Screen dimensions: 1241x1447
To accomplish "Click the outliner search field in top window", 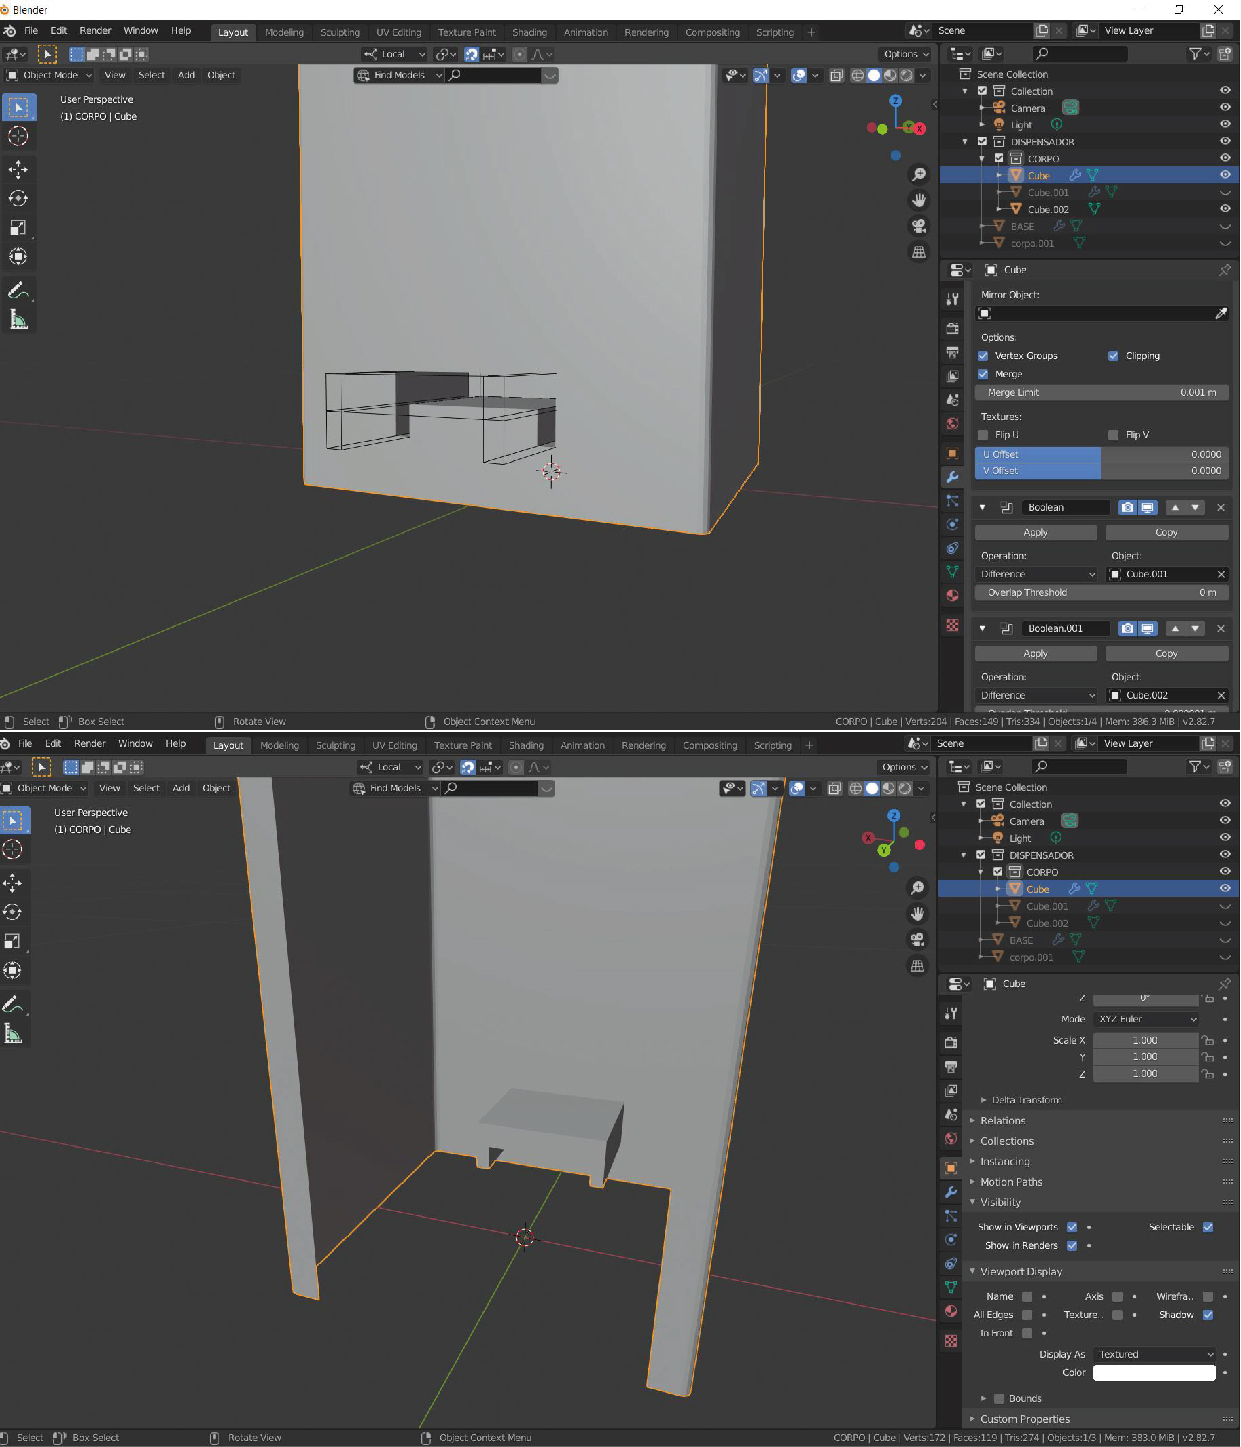I will (1079, 54).
